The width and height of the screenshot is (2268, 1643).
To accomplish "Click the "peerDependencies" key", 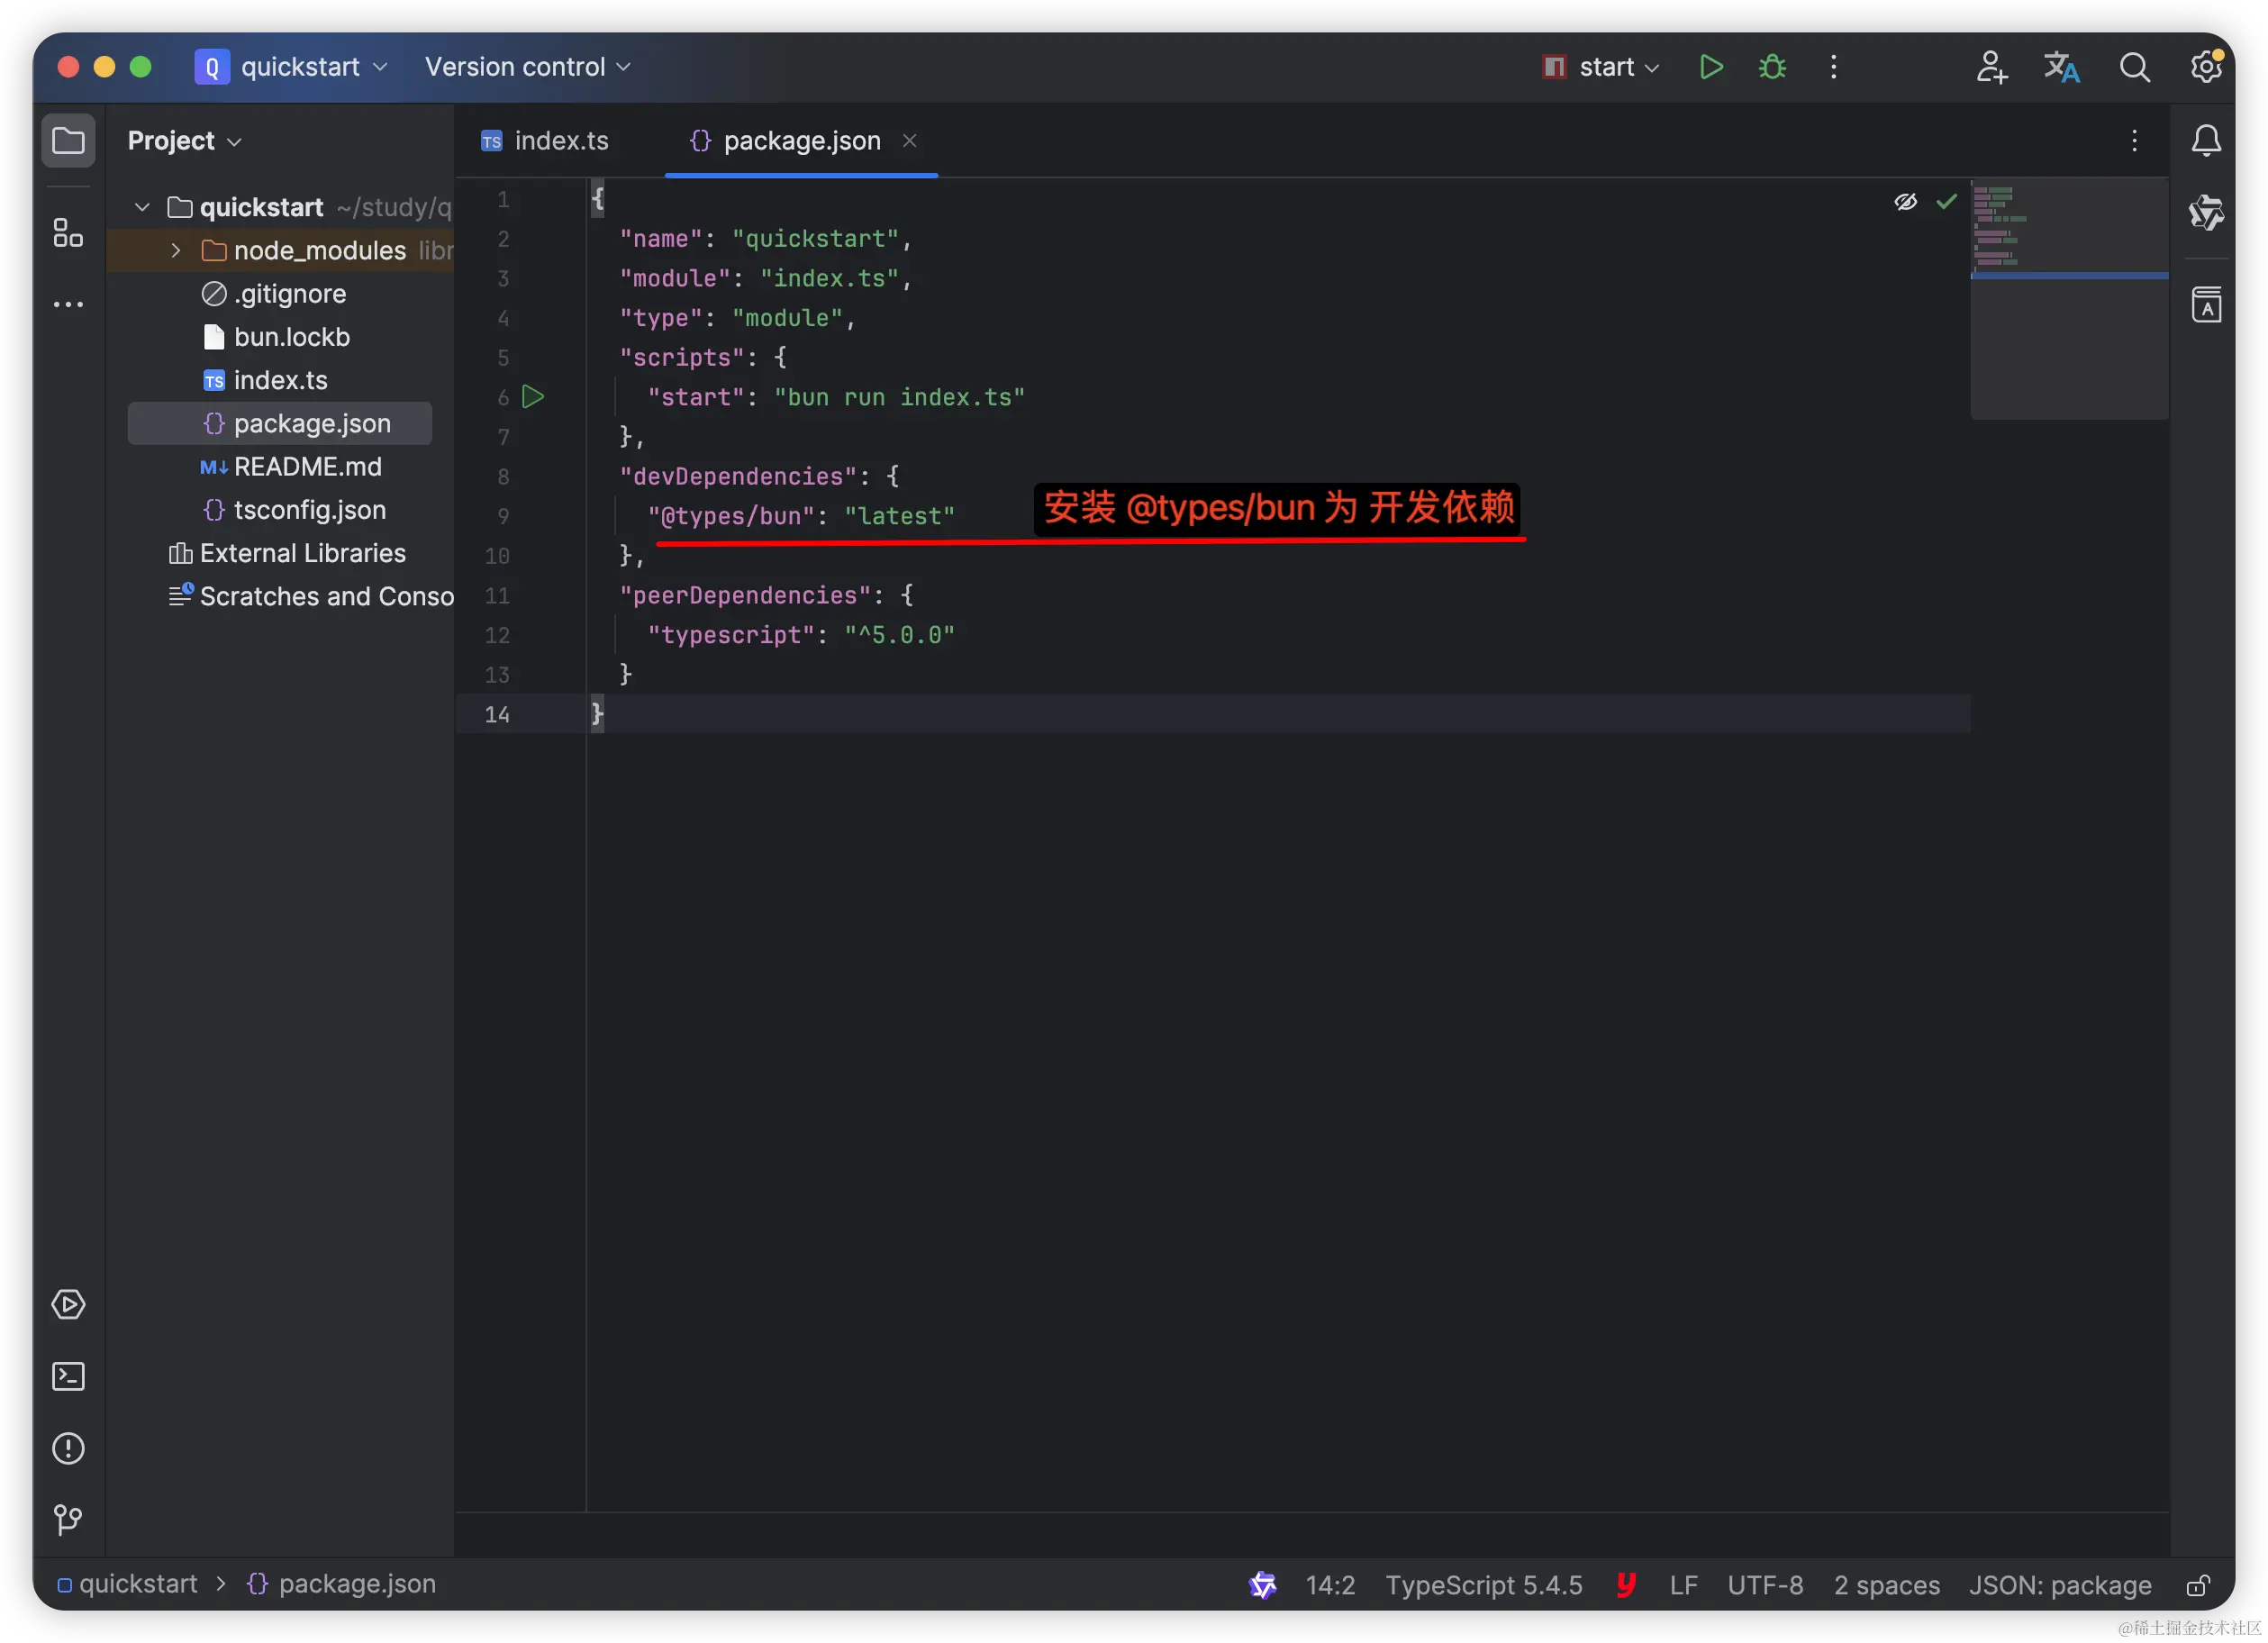I will coord(745,595).
